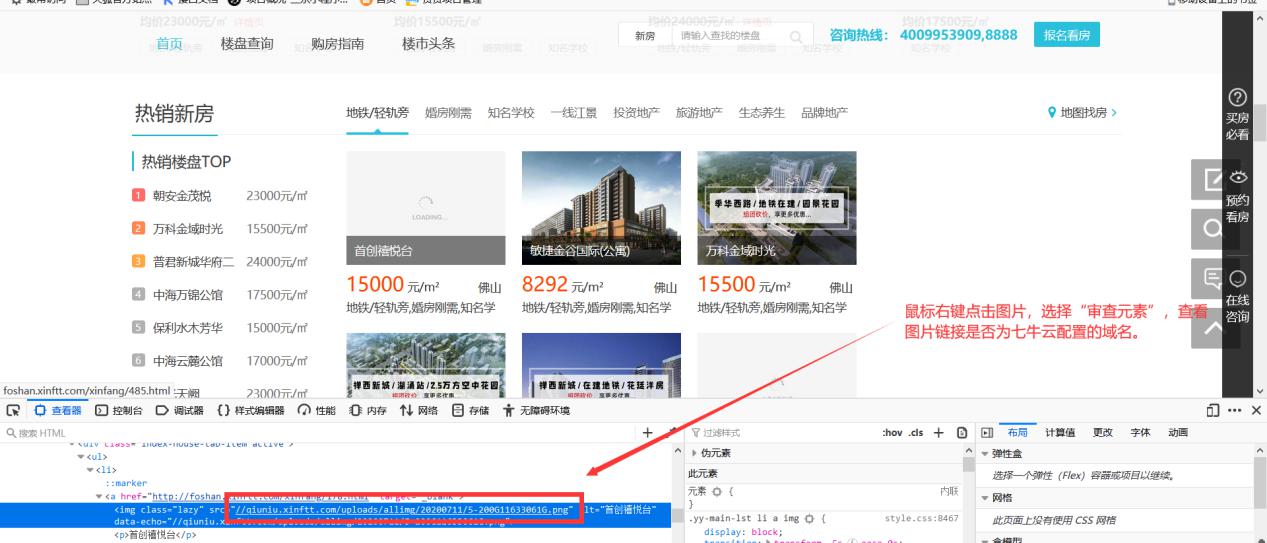Select the 地铁/轻轨旁 category tab
The width and height of the screenshot is (1267, 543).
pos(377,112)
